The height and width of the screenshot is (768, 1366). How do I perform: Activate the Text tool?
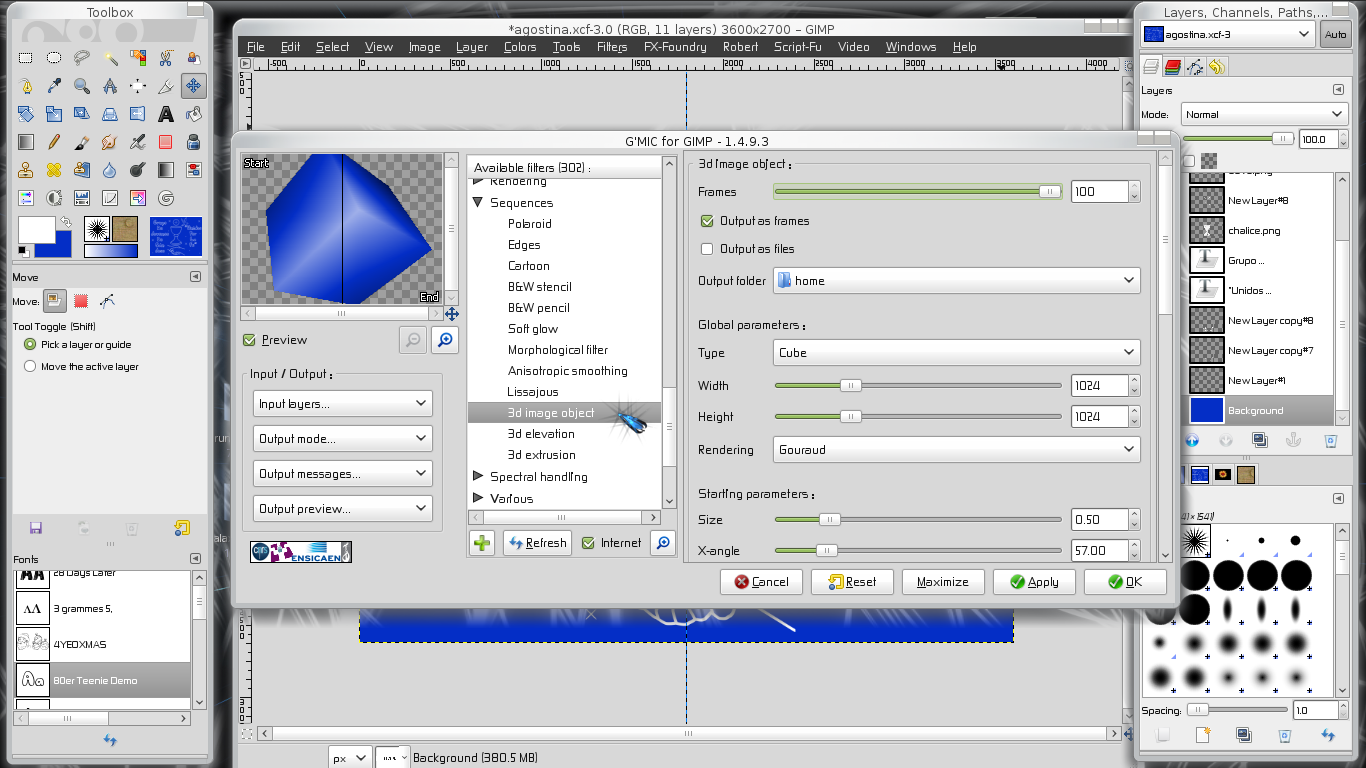point(166,114)
